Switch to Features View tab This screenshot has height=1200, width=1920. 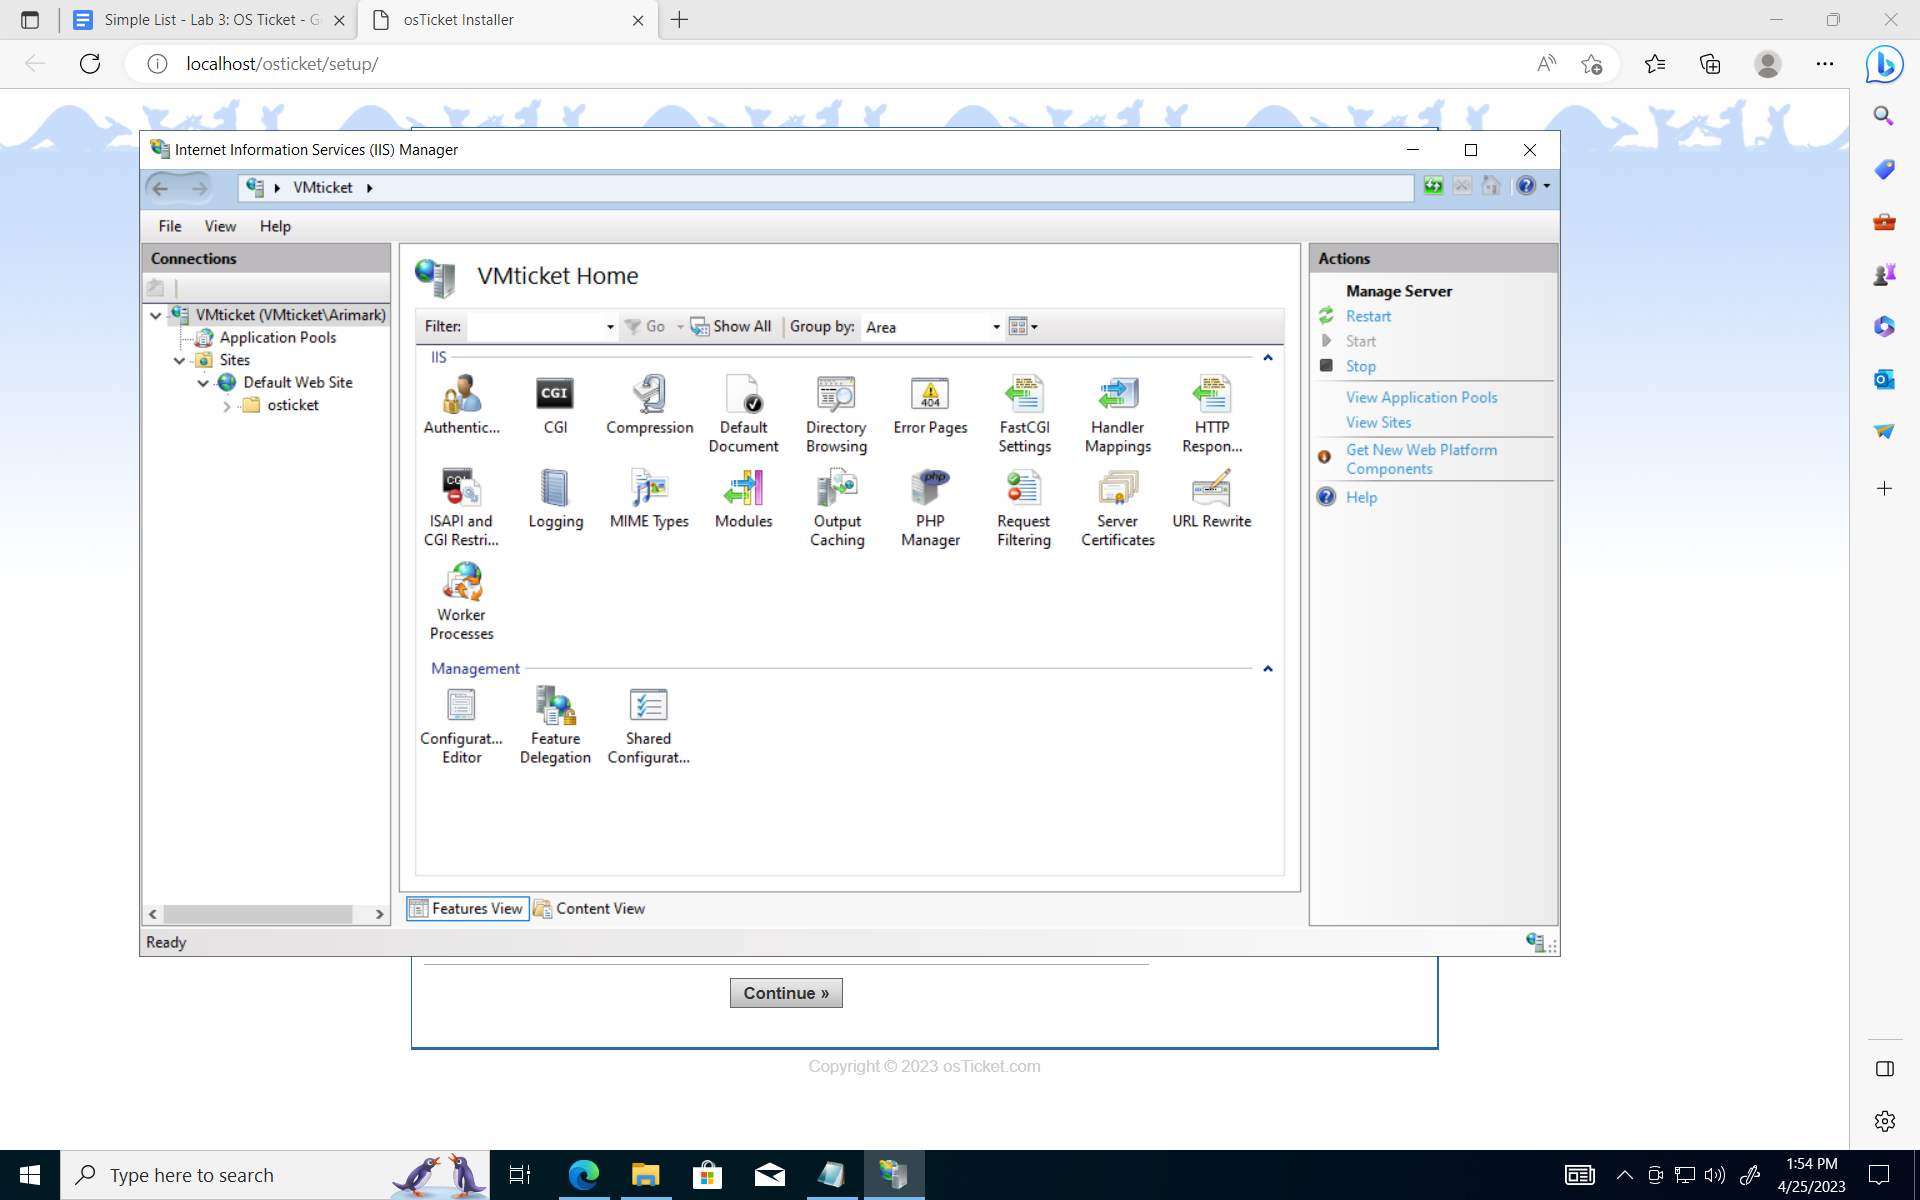click(467, 908)
